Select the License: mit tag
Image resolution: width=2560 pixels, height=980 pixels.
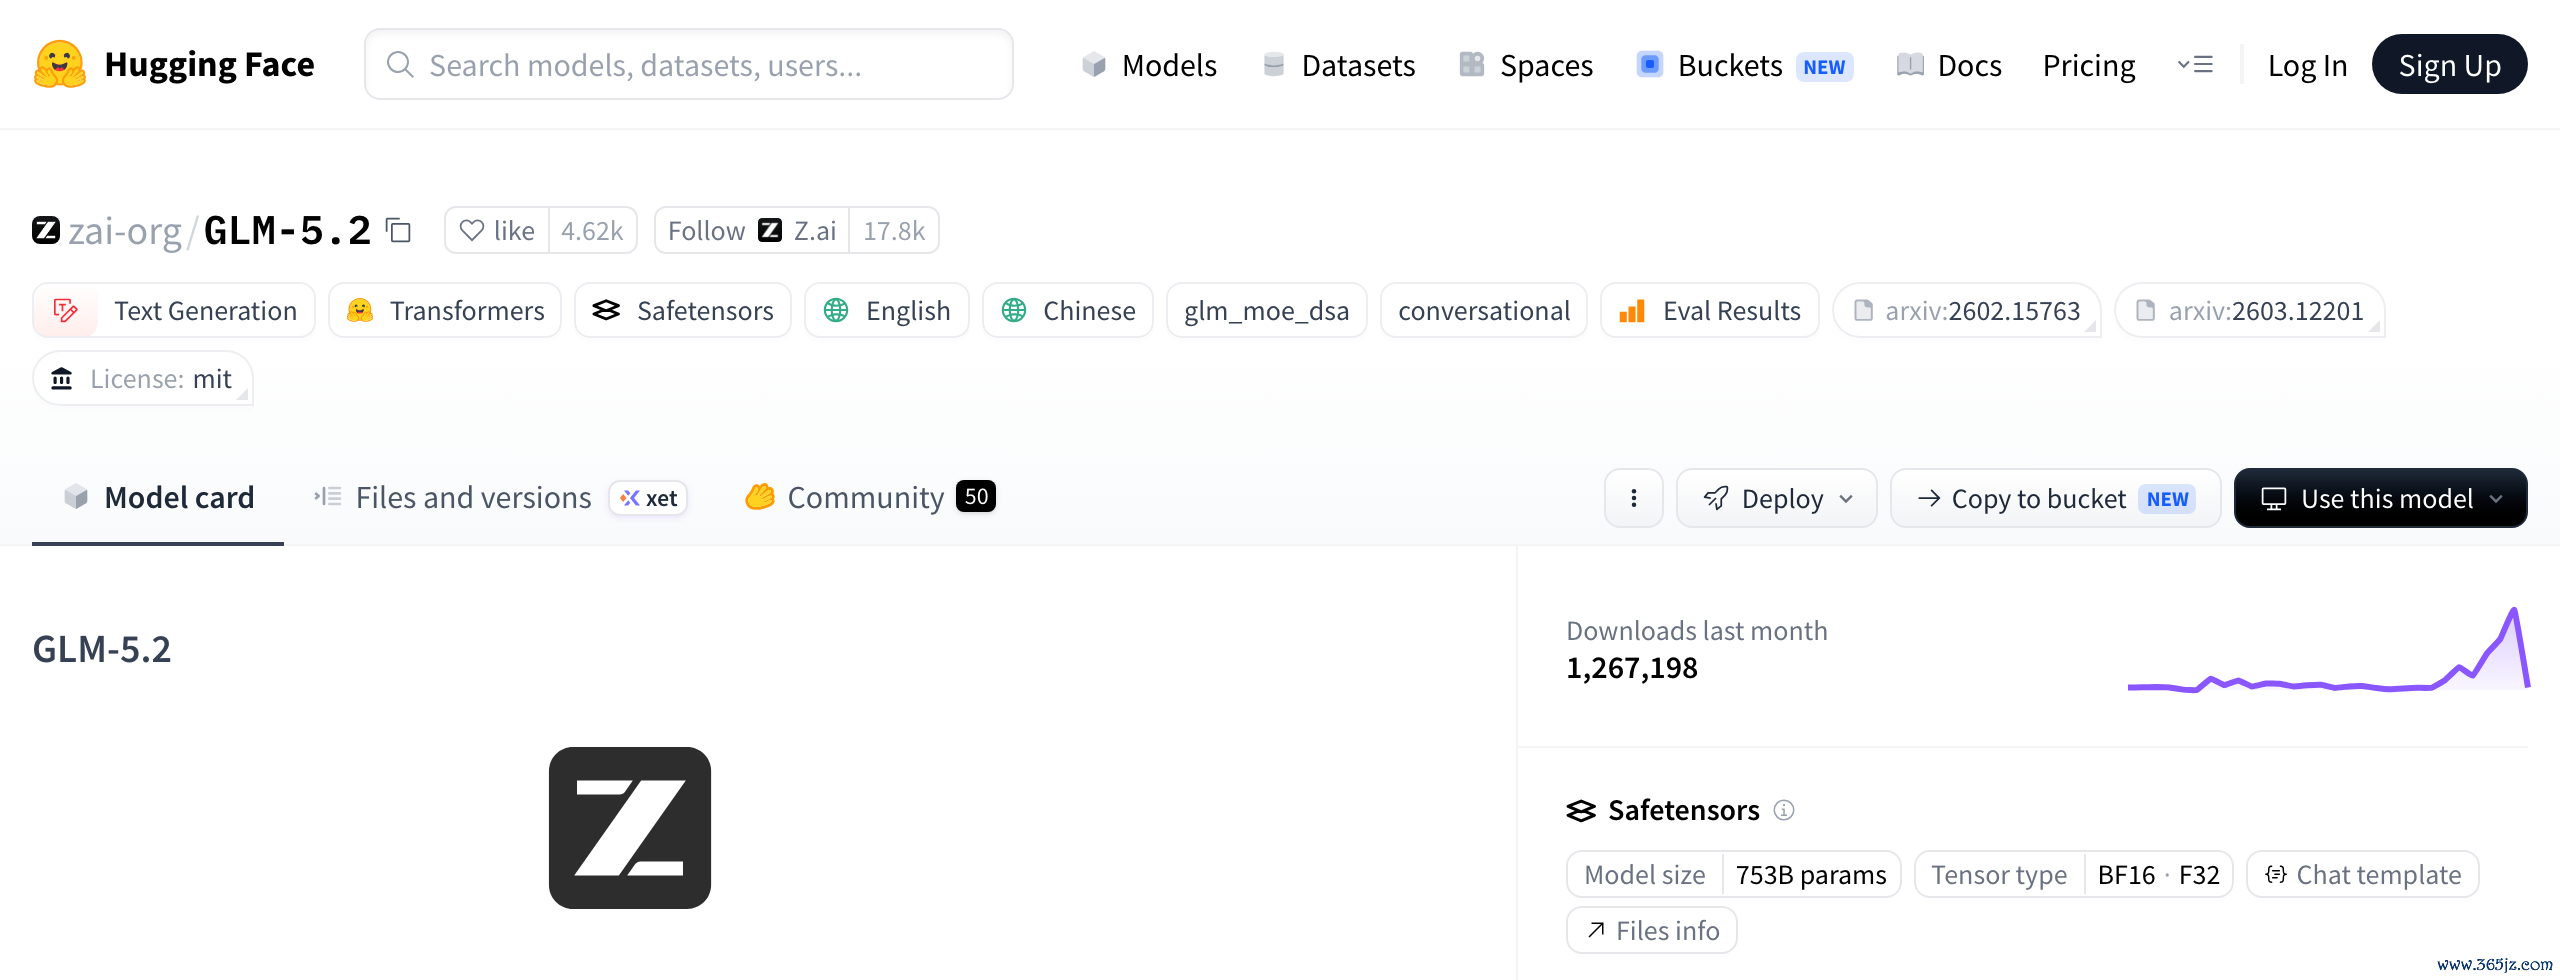143,379
